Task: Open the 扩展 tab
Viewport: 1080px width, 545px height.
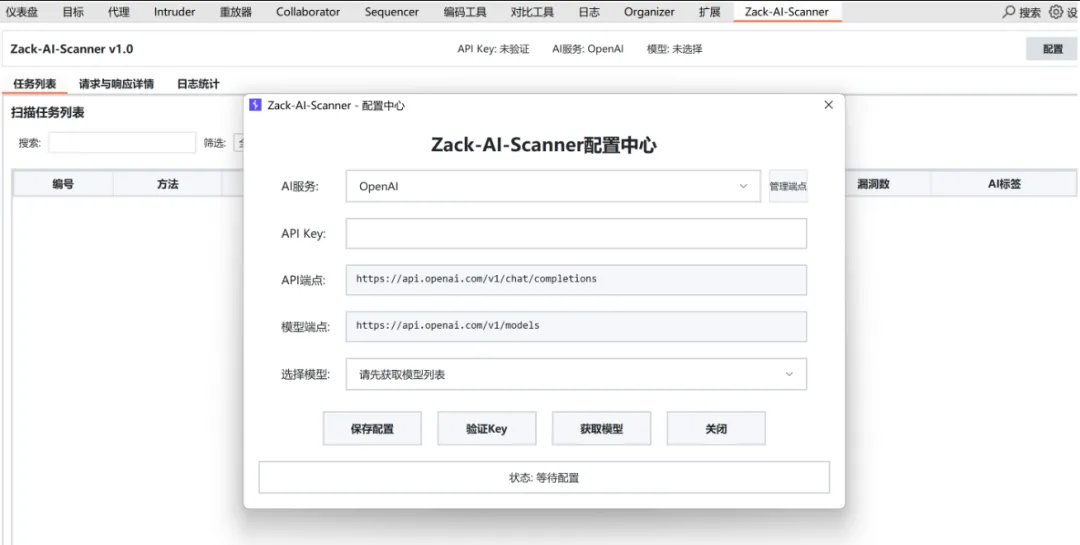Action: [x=709, y=12]
